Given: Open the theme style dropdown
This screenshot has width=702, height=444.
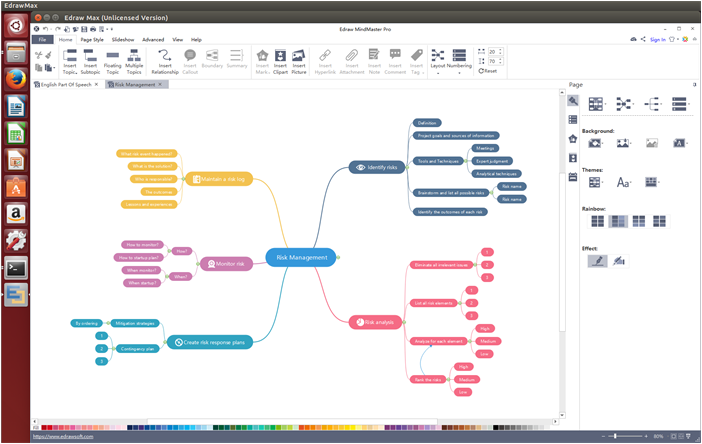Looking at the screenshot, I should (x=595, y=182).
